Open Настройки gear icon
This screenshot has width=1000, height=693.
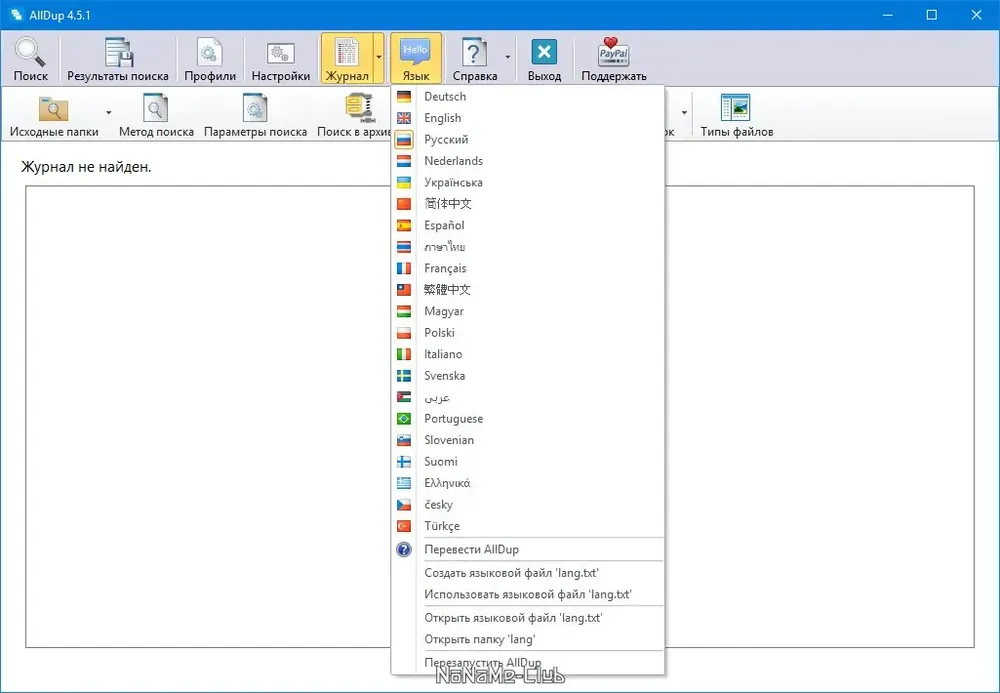tap(281, 53)
